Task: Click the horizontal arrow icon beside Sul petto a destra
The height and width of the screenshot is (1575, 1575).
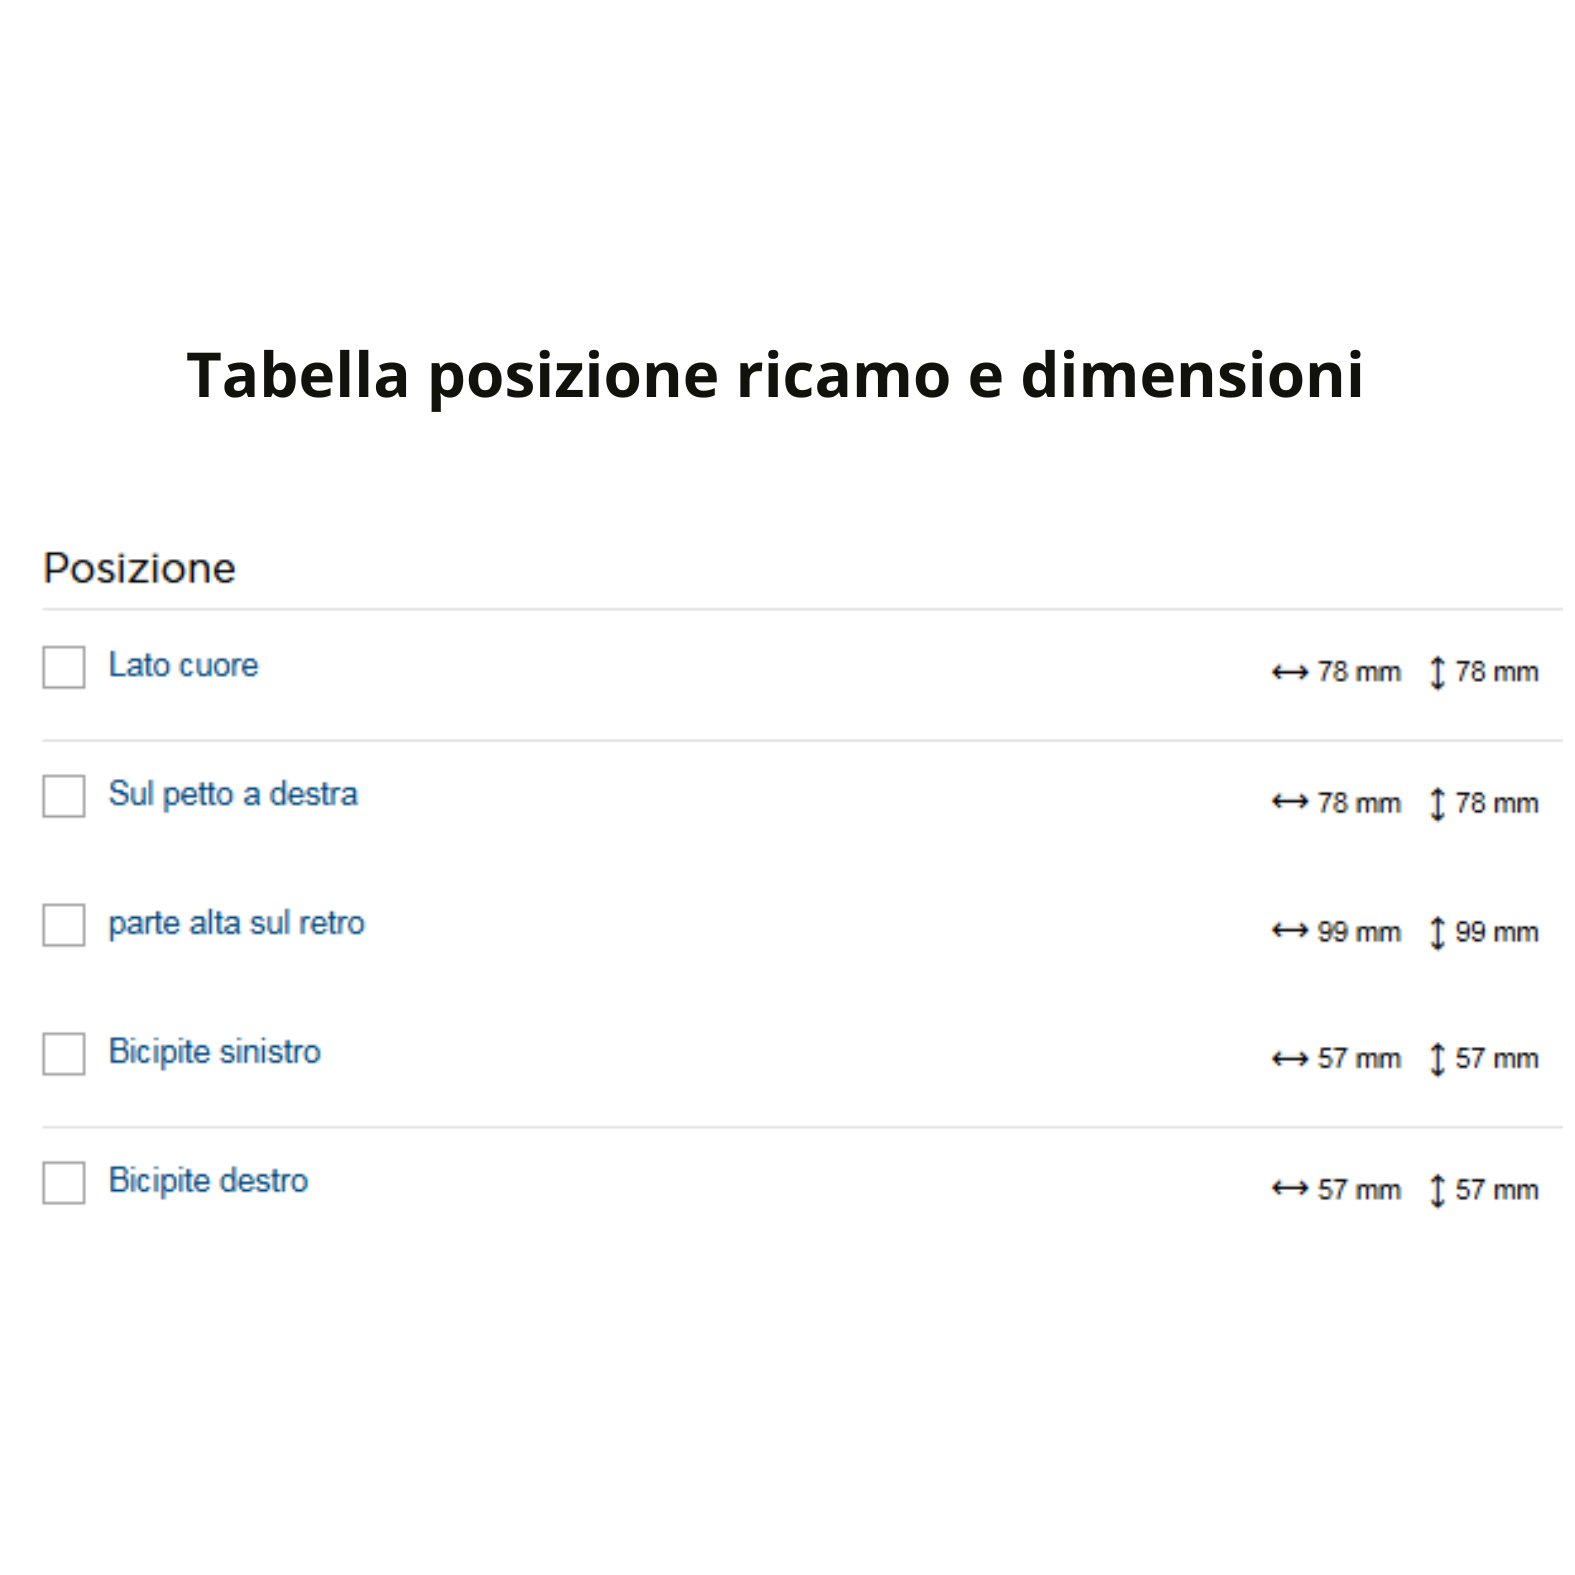Action: tap(1290, 802)
